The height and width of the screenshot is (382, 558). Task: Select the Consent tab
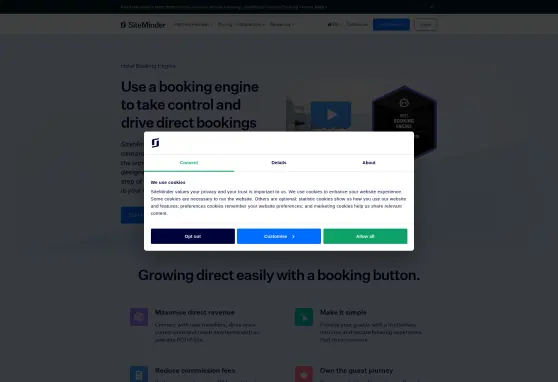(189, 163)
